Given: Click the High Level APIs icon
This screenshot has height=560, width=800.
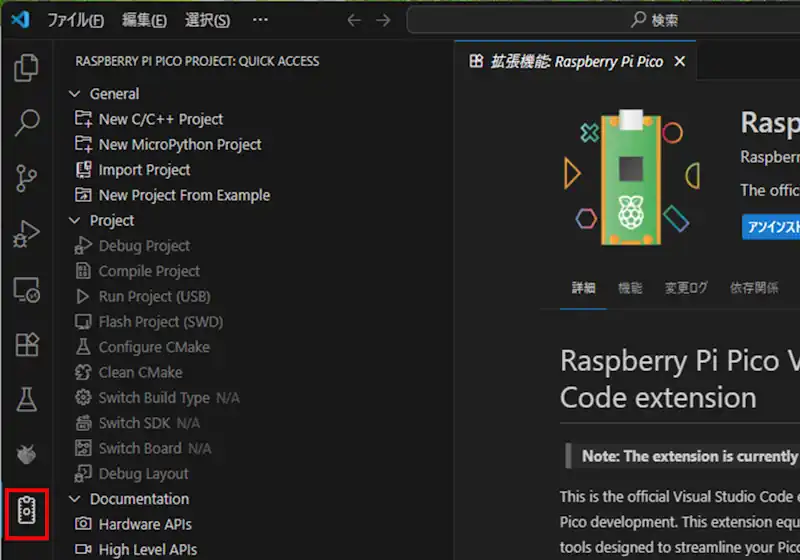Looking at the screenshot, I should 83,549.
